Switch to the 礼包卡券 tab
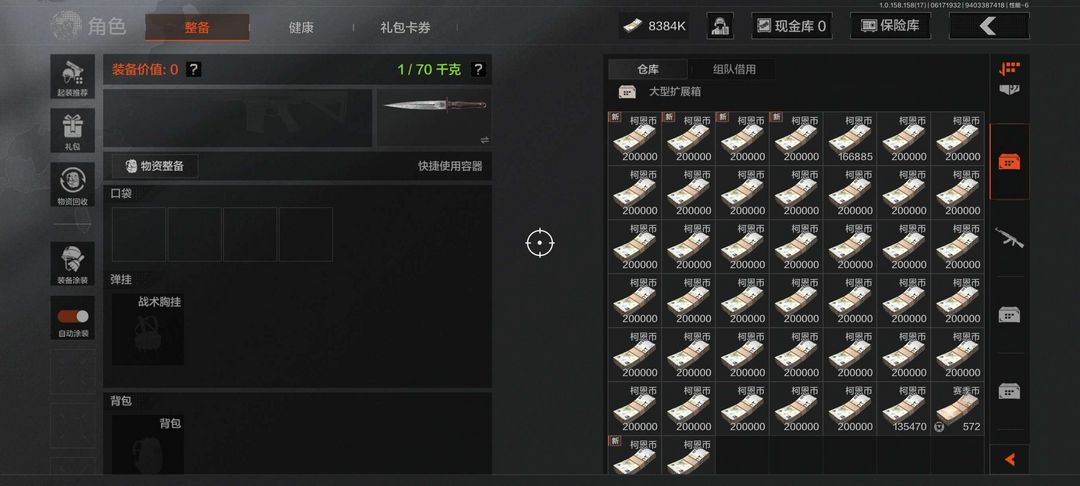Image resolution: width=1080 pixels, height=486 pixels. point(405,28)
